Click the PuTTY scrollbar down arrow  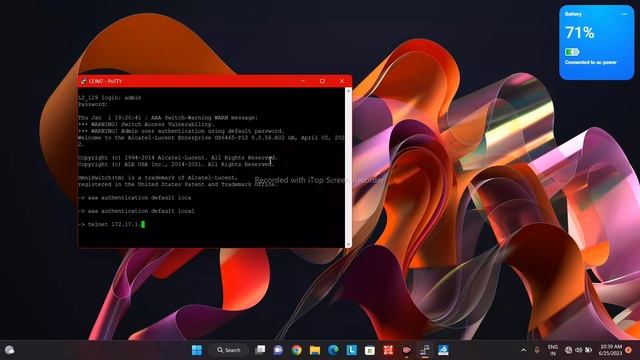348,244
